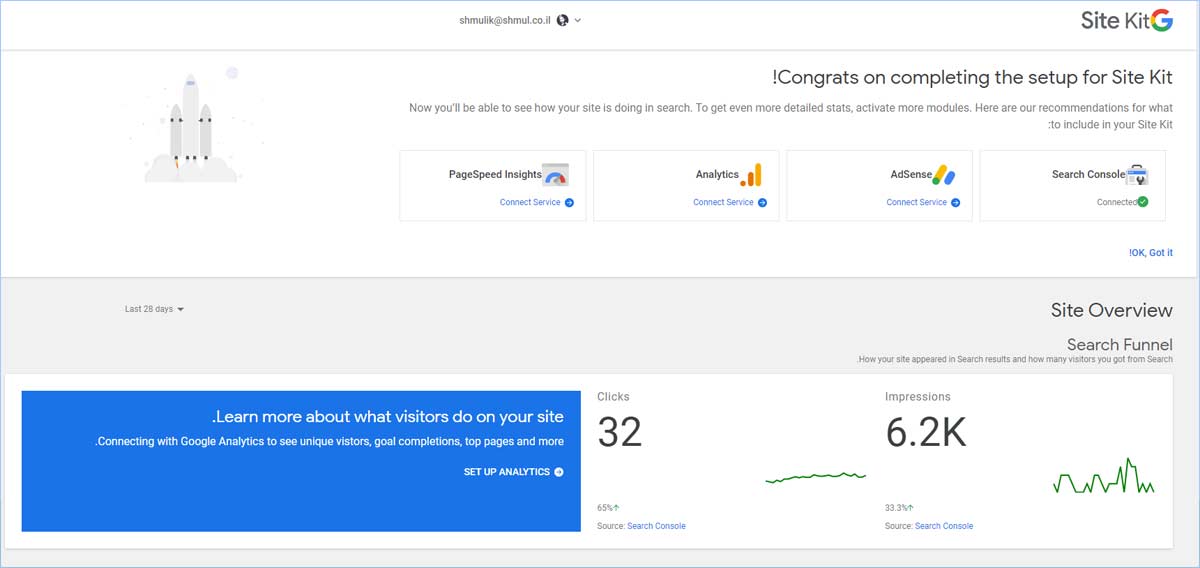The width and height of the screenshot is (1200, 568).
Task: Click the 65% change indicator
Action: pos(608,508)
